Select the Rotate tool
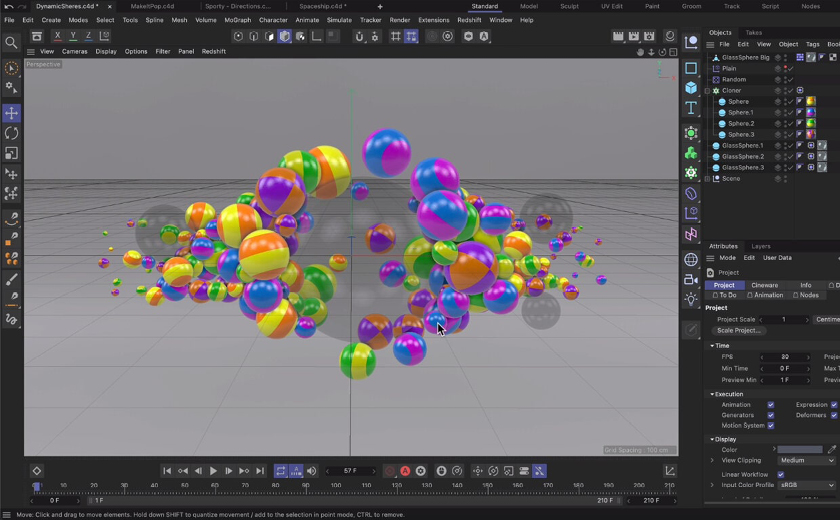Image resolution: width=840 pixels, height=520 pixels. pyautogui.click(x=12, y=133)
